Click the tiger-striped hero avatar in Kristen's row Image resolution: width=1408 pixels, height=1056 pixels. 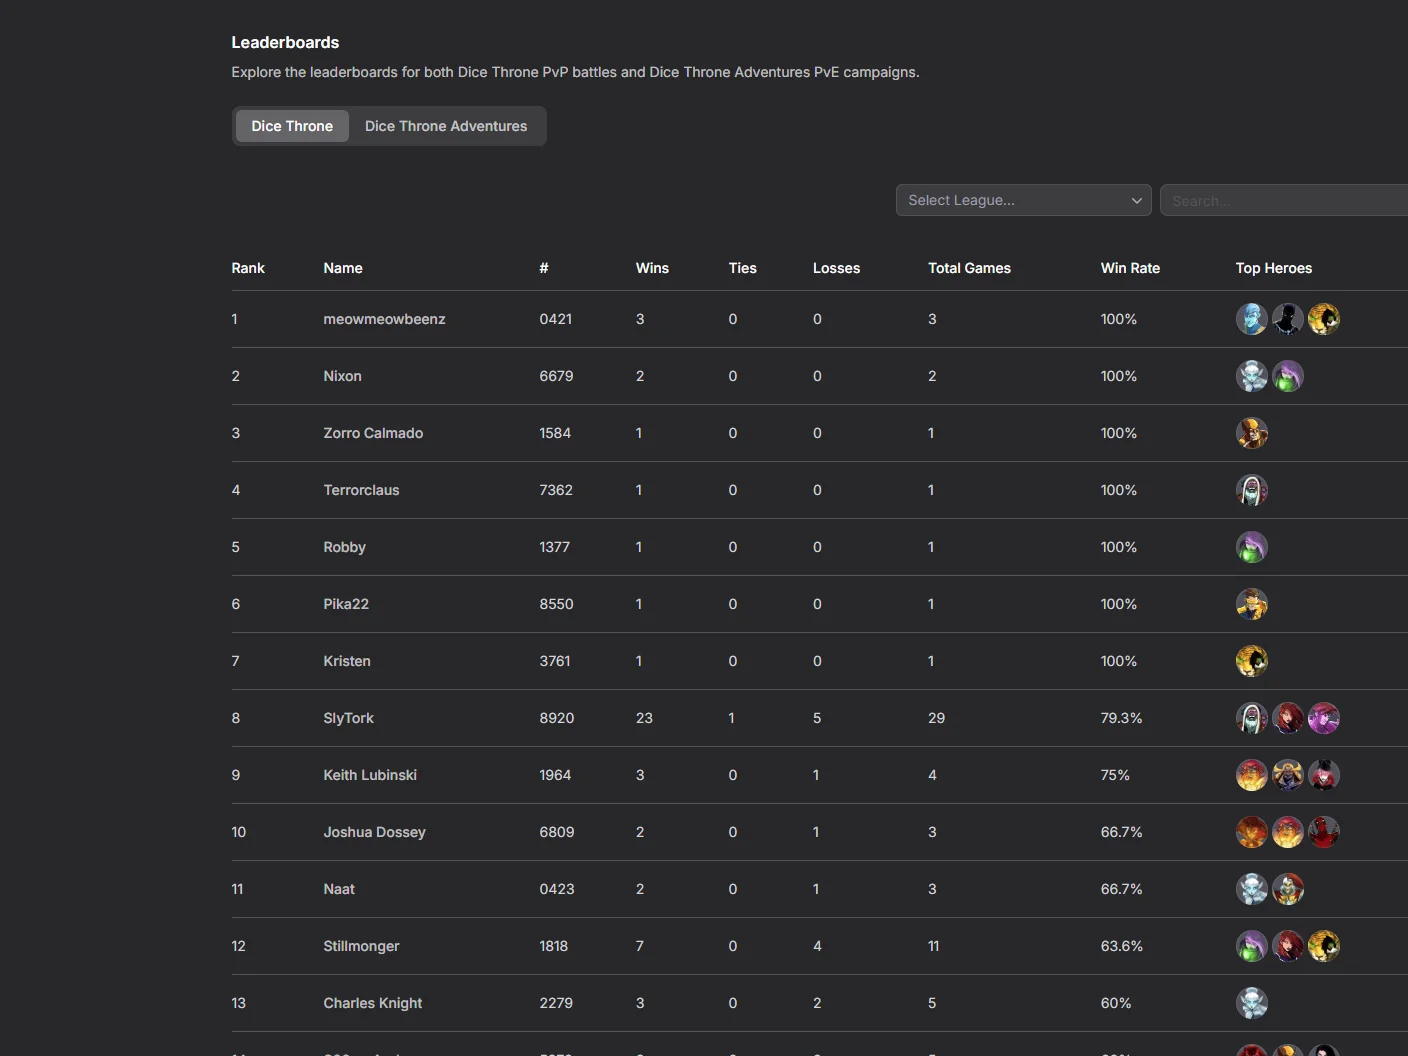pos(1252,661)
